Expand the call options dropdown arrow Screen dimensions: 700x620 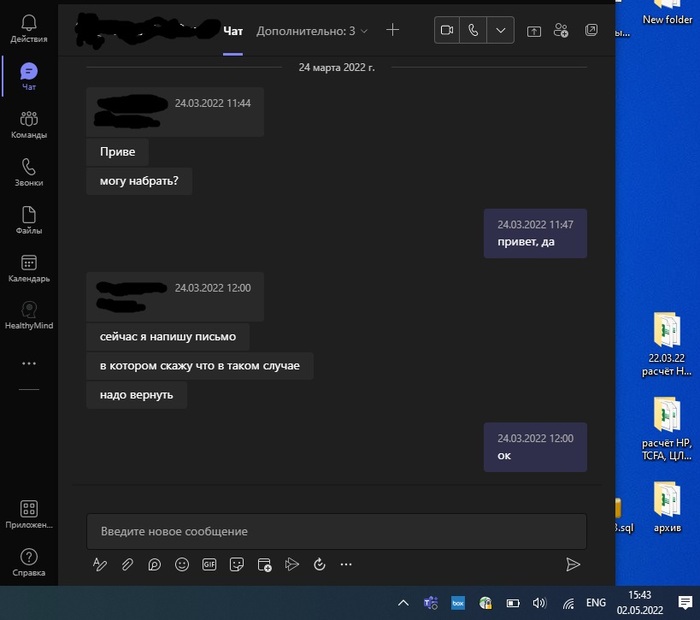coord(500,30)
